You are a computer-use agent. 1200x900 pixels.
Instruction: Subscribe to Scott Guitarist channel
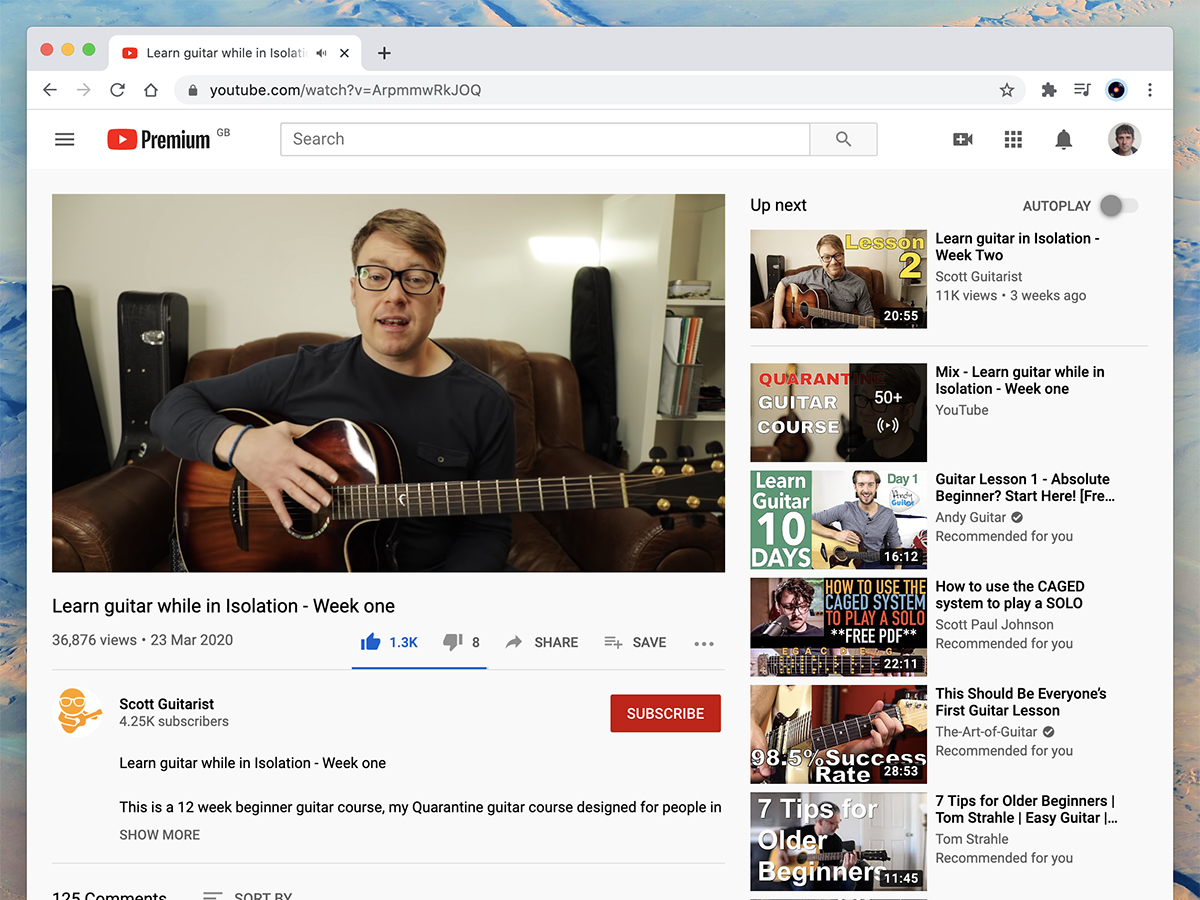(x=665, y=714)
